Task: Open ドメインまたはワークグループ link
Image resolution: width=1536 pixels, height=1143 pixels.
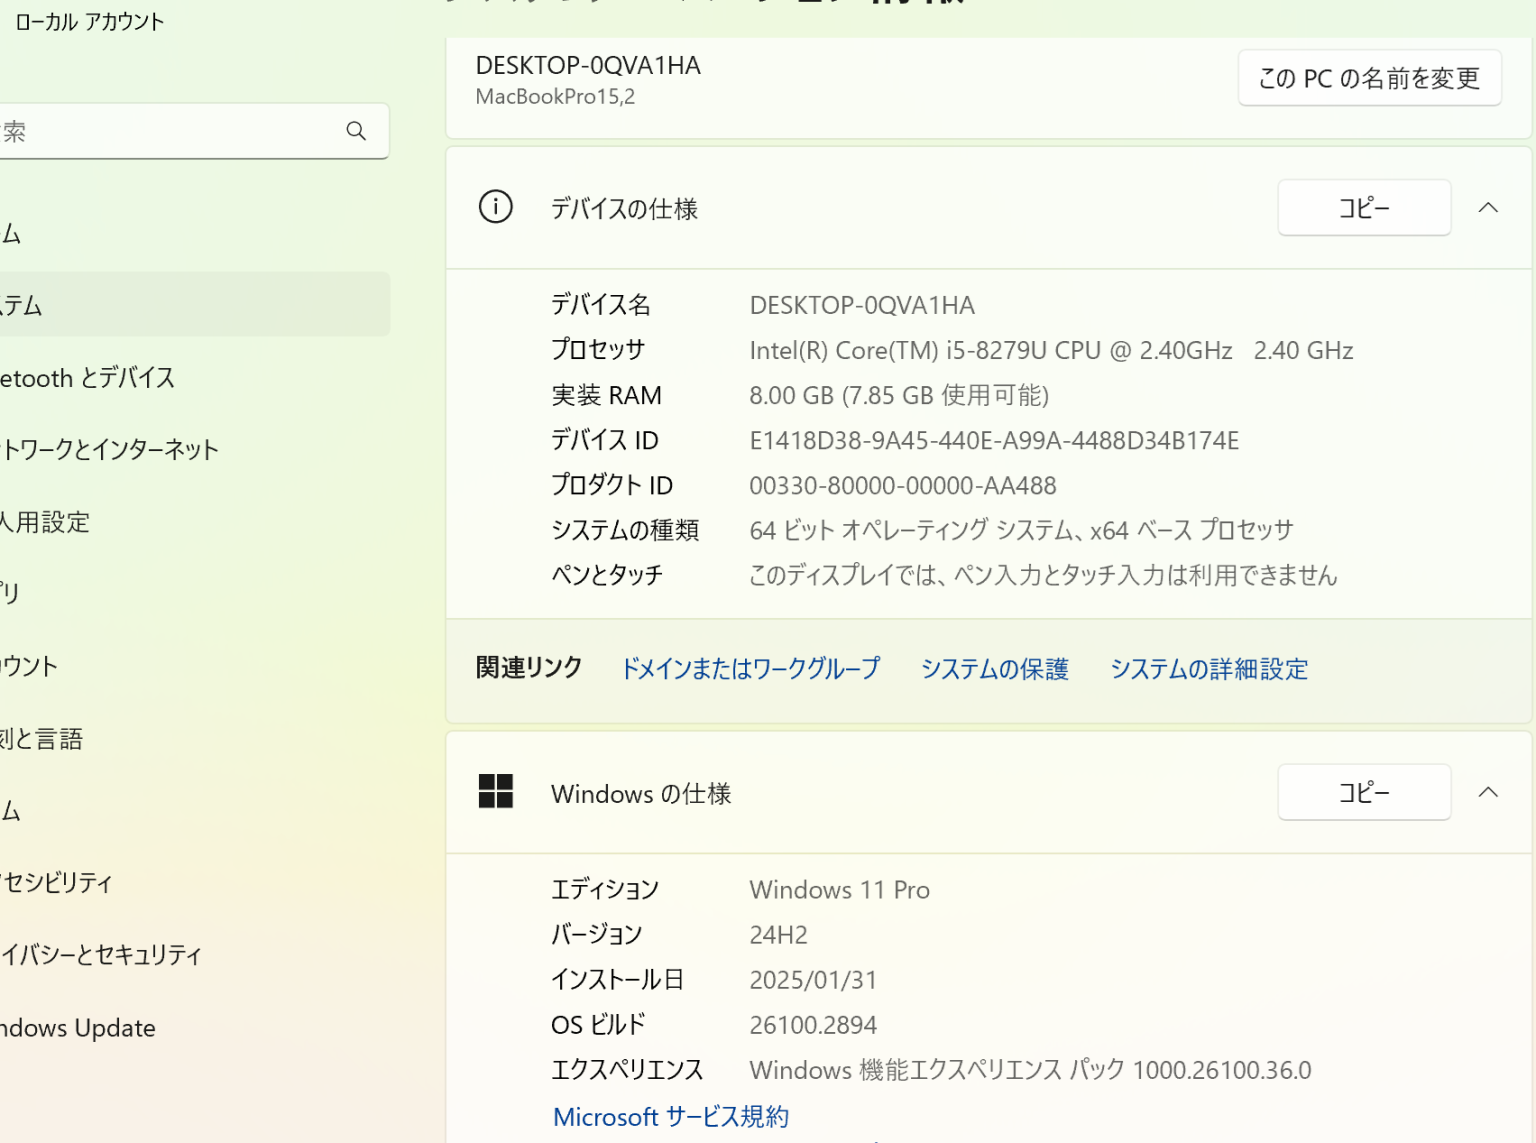Action: pos(750,669)
